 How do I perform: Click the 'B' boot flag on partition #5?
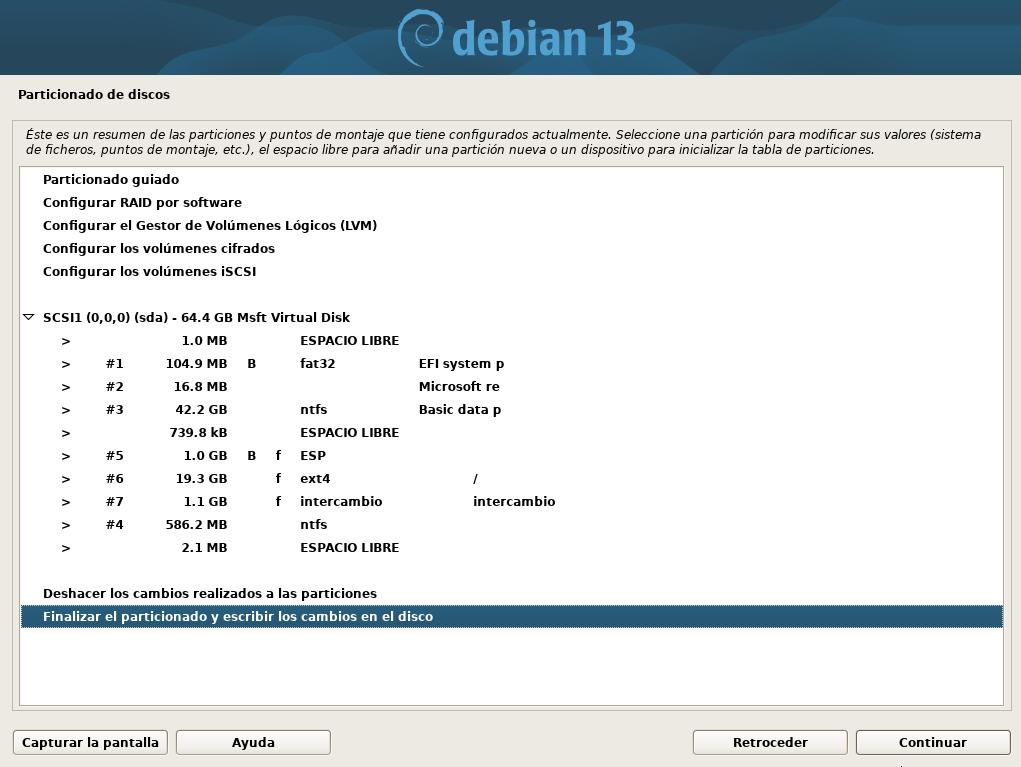(x=251, y=456)
